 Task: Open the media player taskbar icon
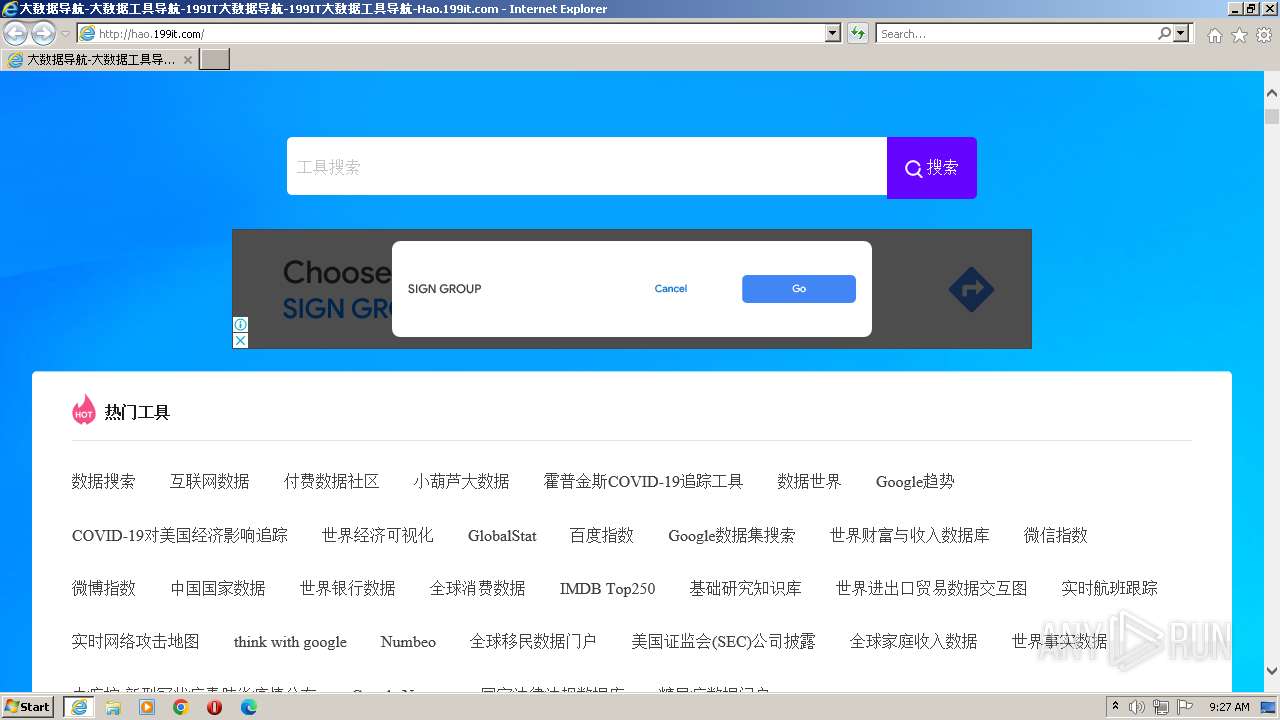147,707
